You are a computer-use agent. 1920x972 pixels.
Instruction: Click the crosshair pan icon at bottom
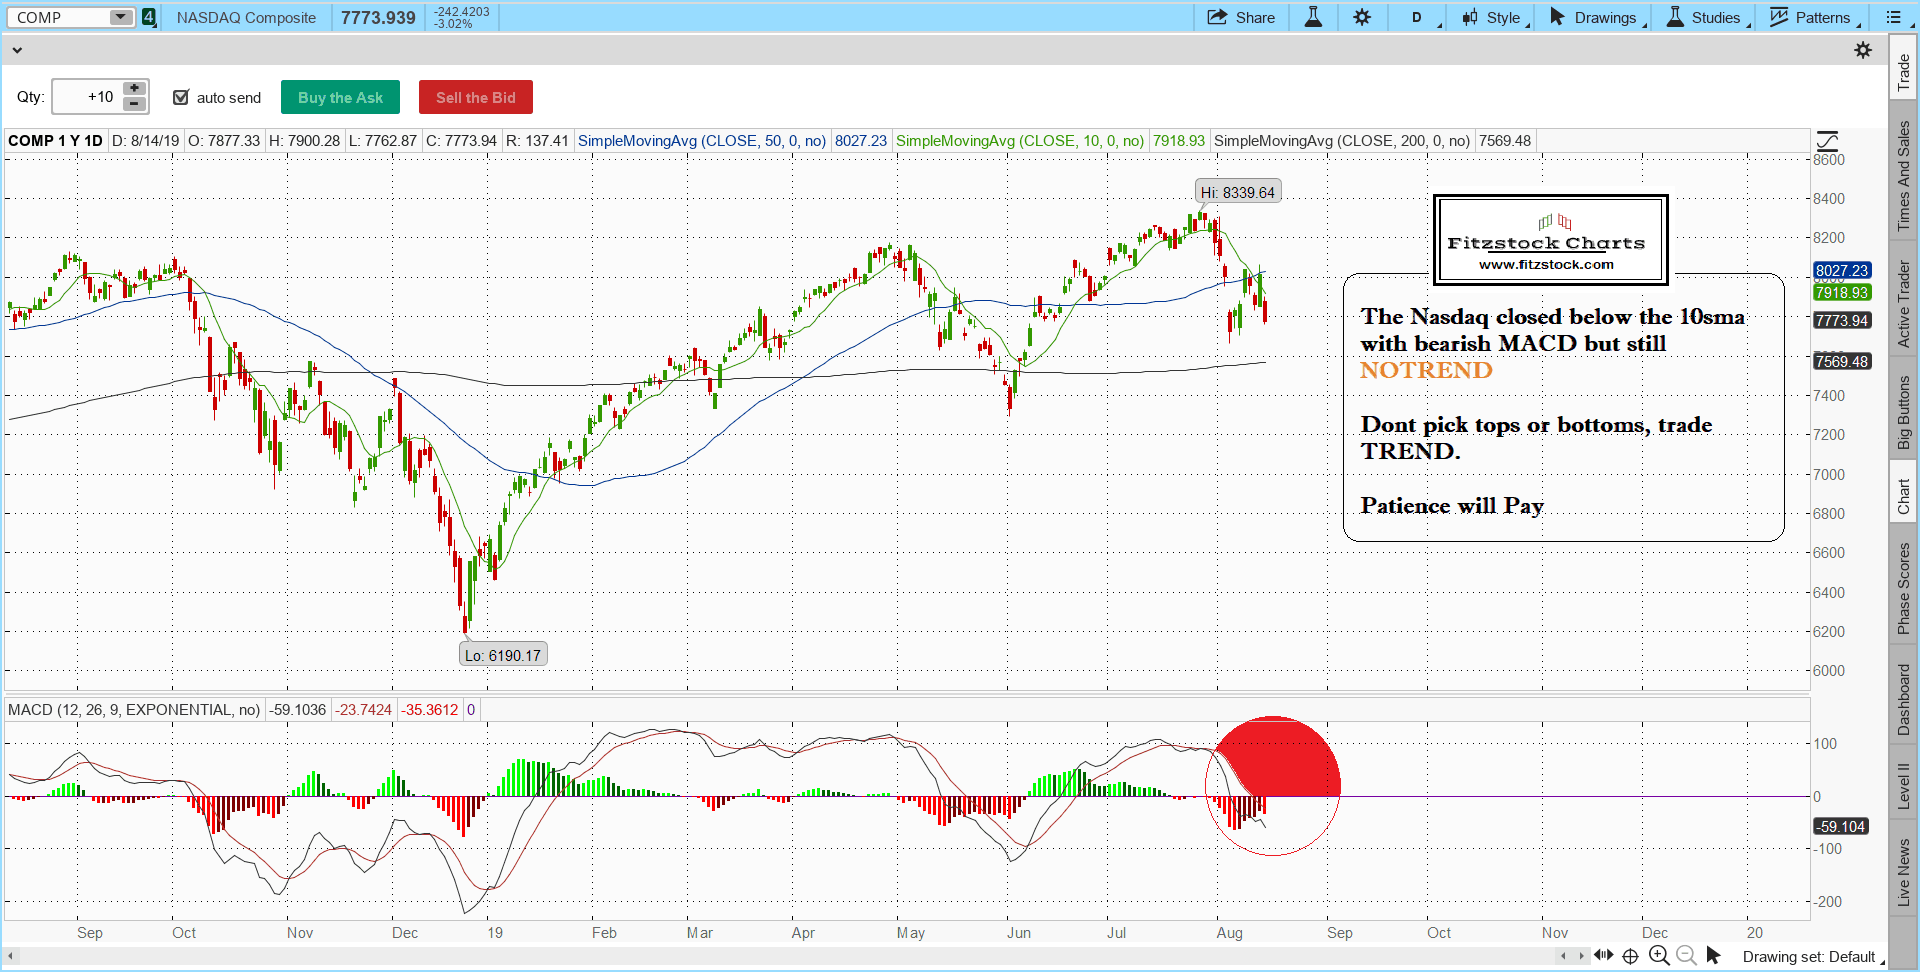click(1630, 956)
